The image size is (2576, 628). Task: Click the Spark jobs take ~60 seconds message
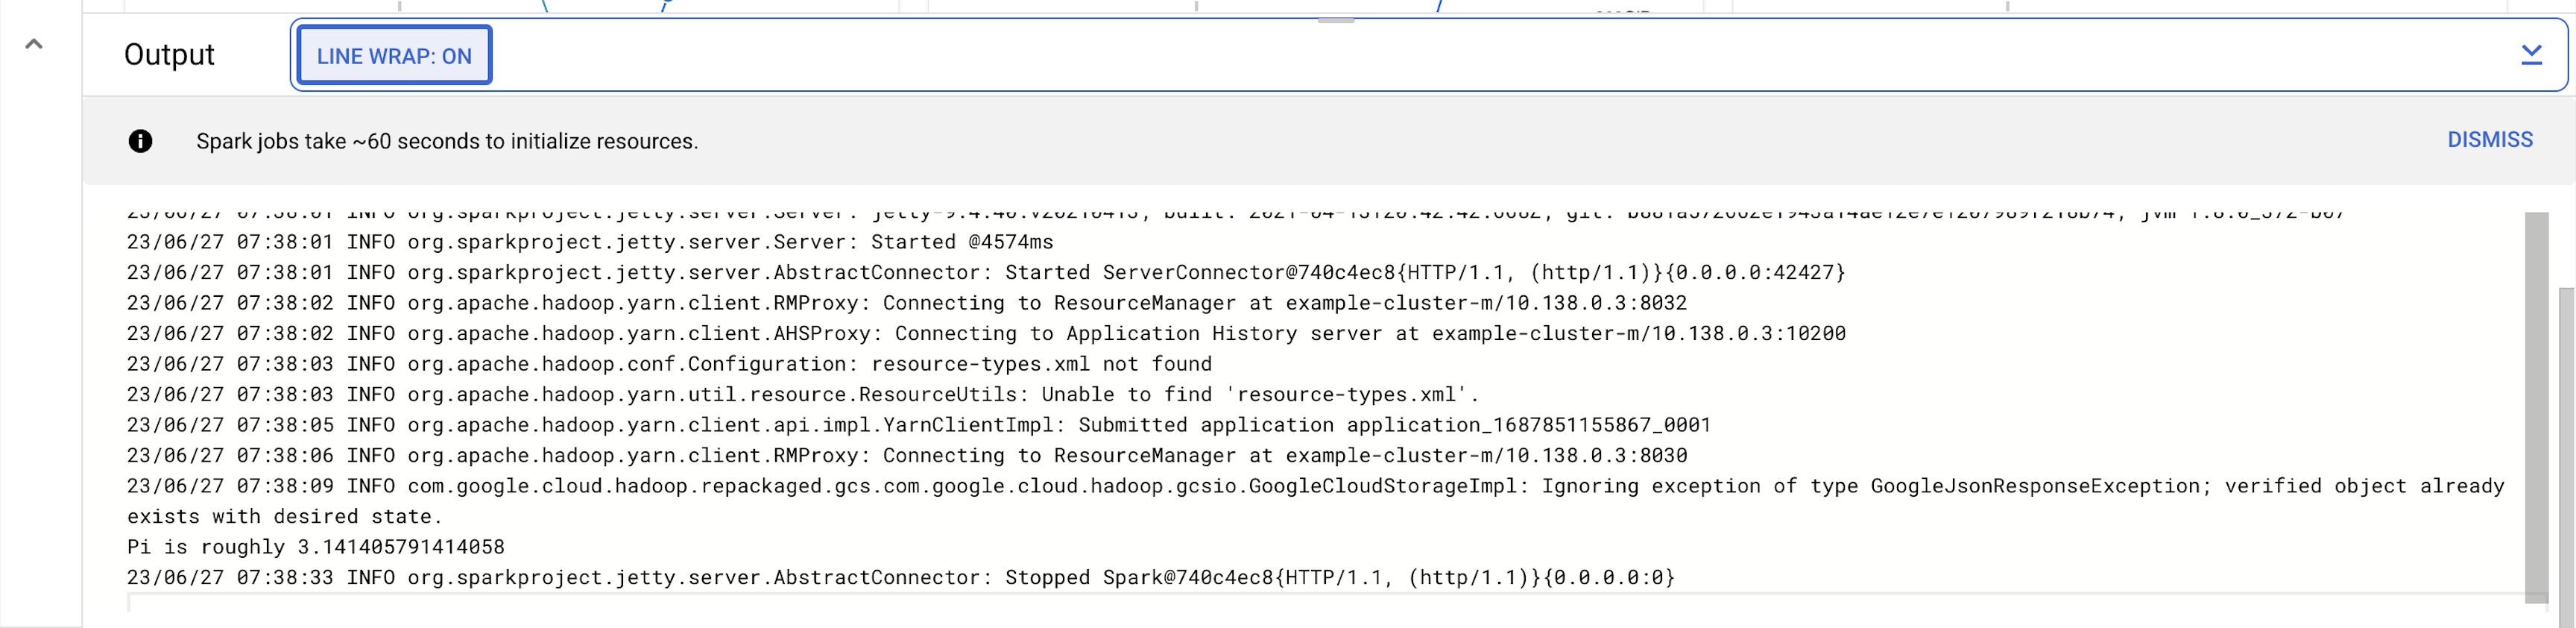tap(447, 141)
